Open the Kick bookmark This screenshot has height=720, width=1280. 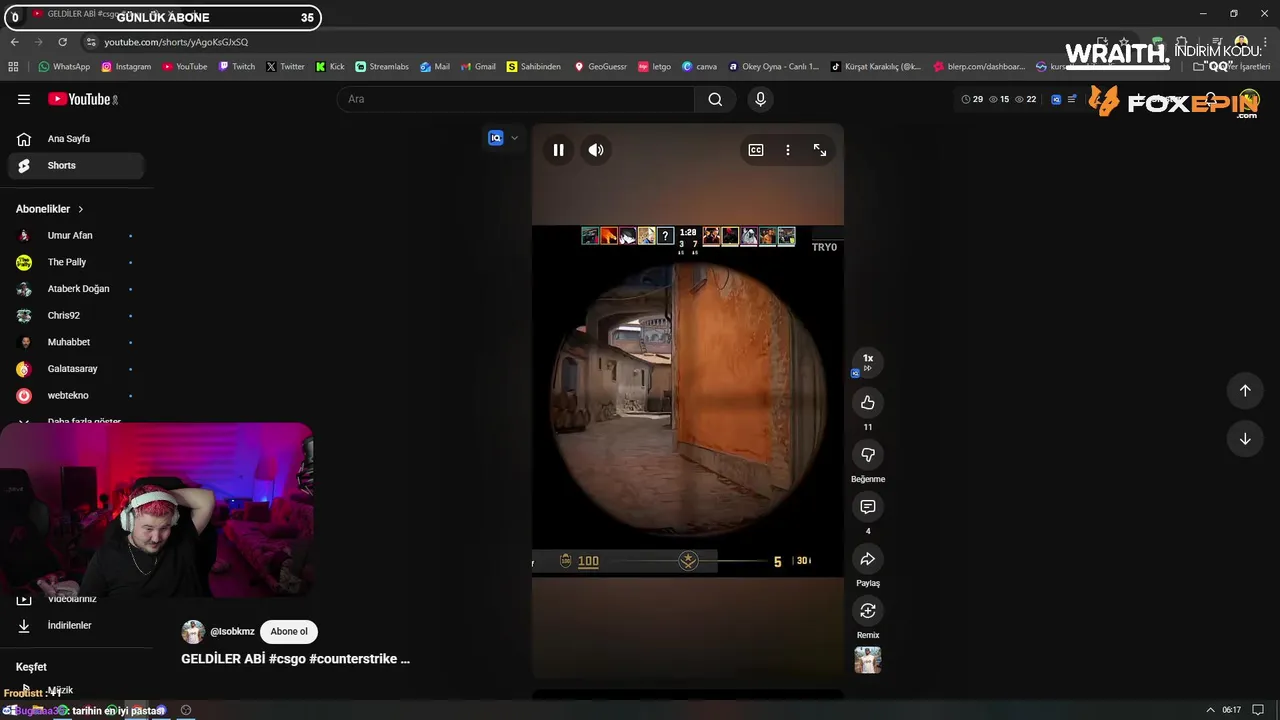pyautogui.click(x=330, y=67)
